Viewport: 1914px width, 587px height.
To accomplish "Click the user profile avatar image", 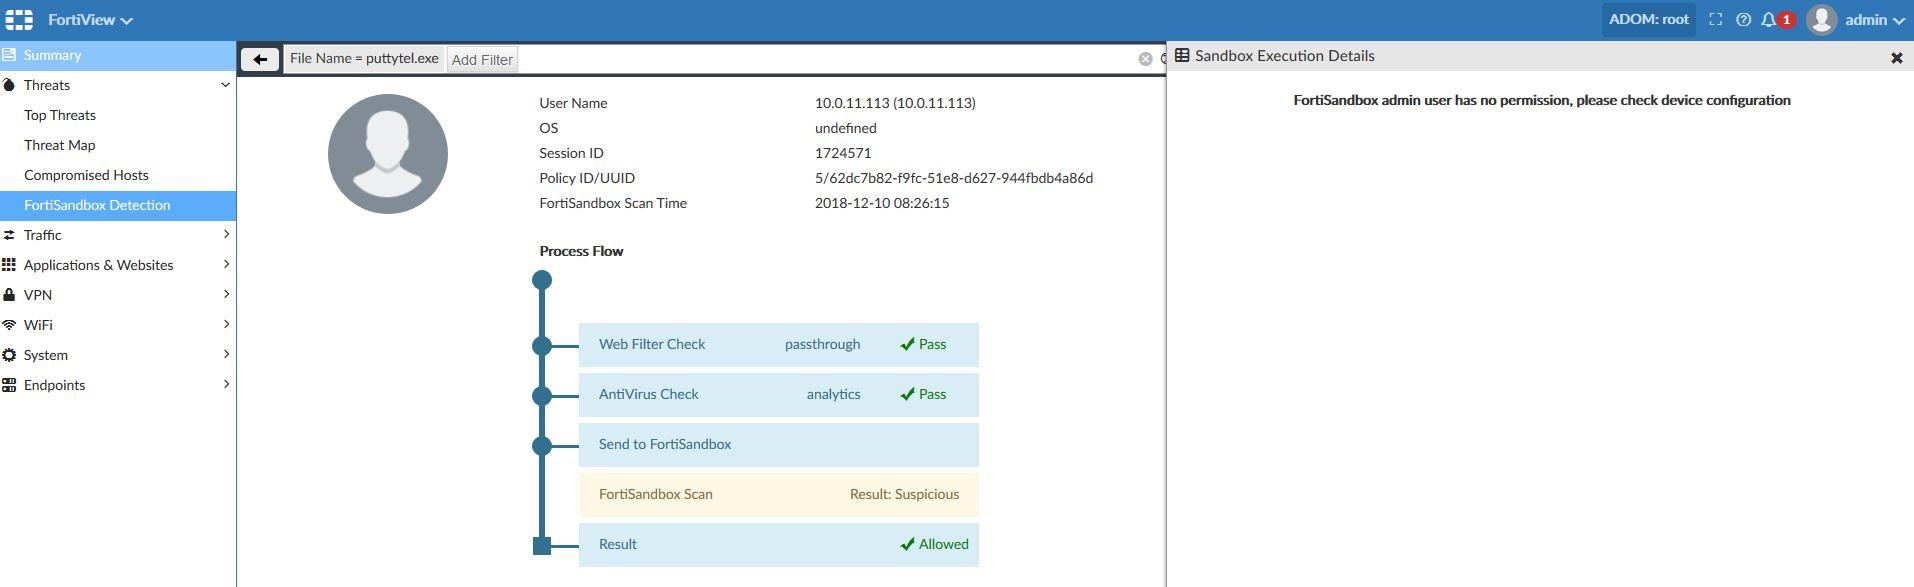I will [388, 154].
